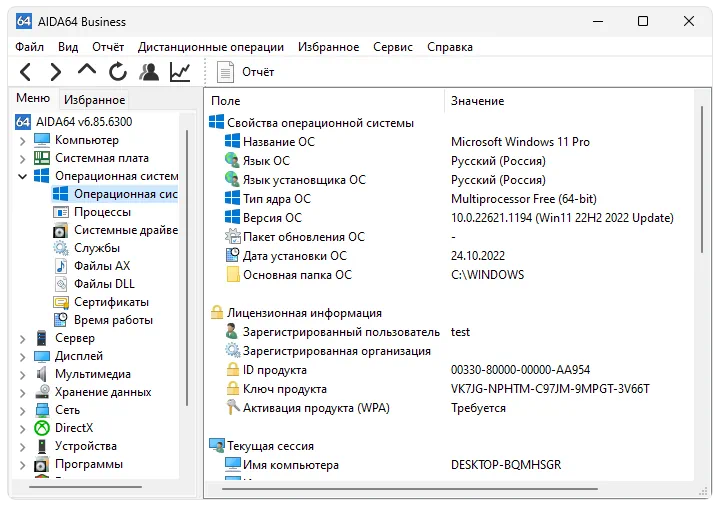Select the ID продукта row
Image resolution: width=718 pixels, height=505 pixels.
449,370
